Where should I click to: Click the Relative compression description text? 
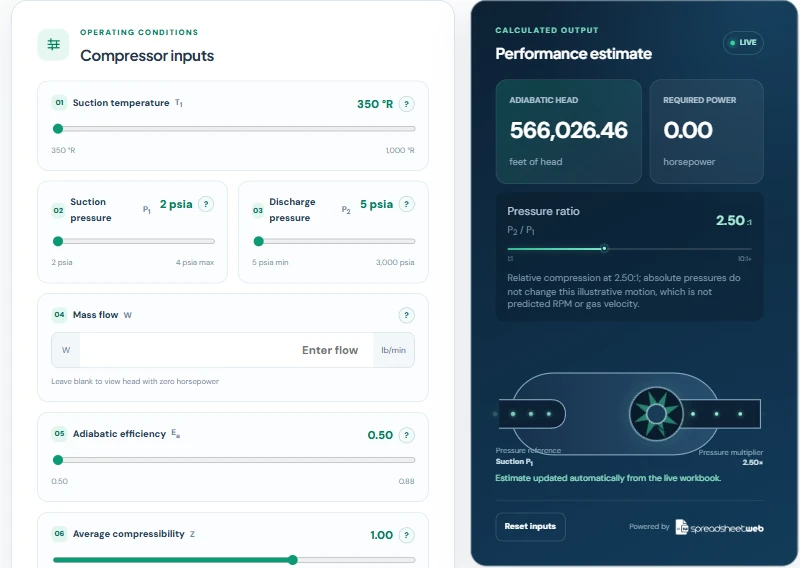pos(623,291)
